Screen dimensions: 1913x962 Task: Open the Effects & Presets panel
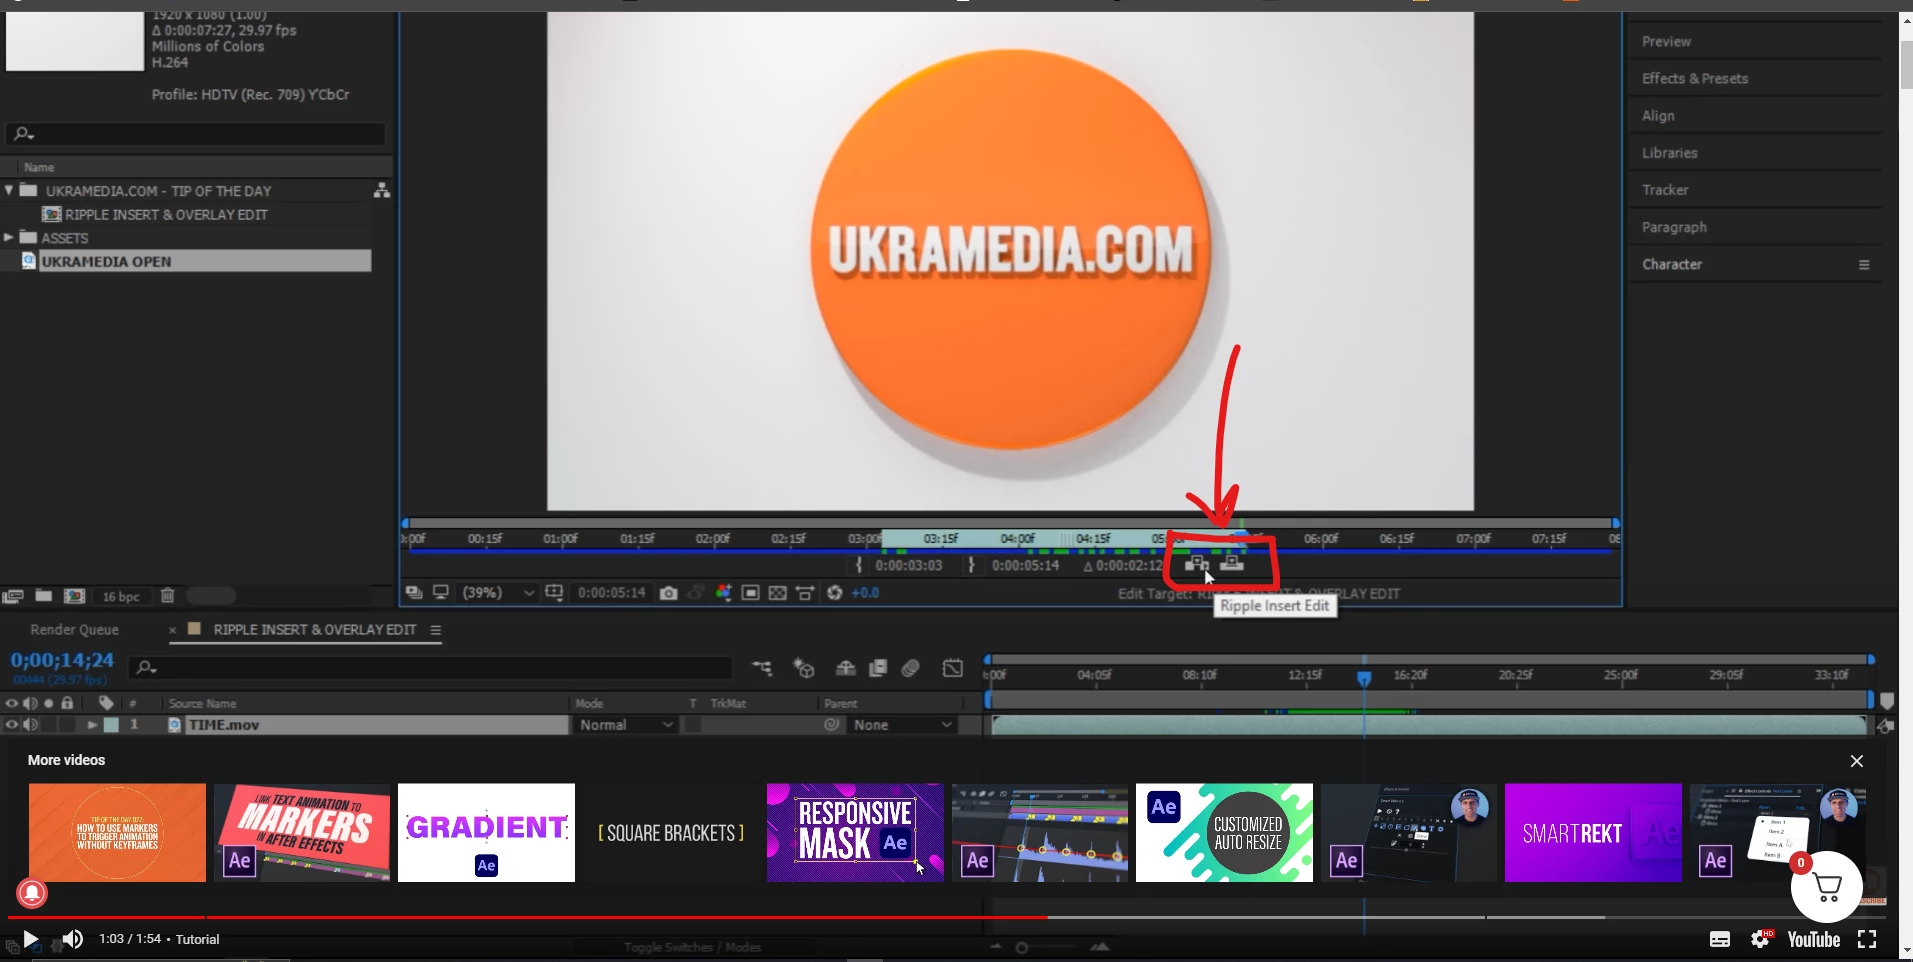click(1695, 78)
